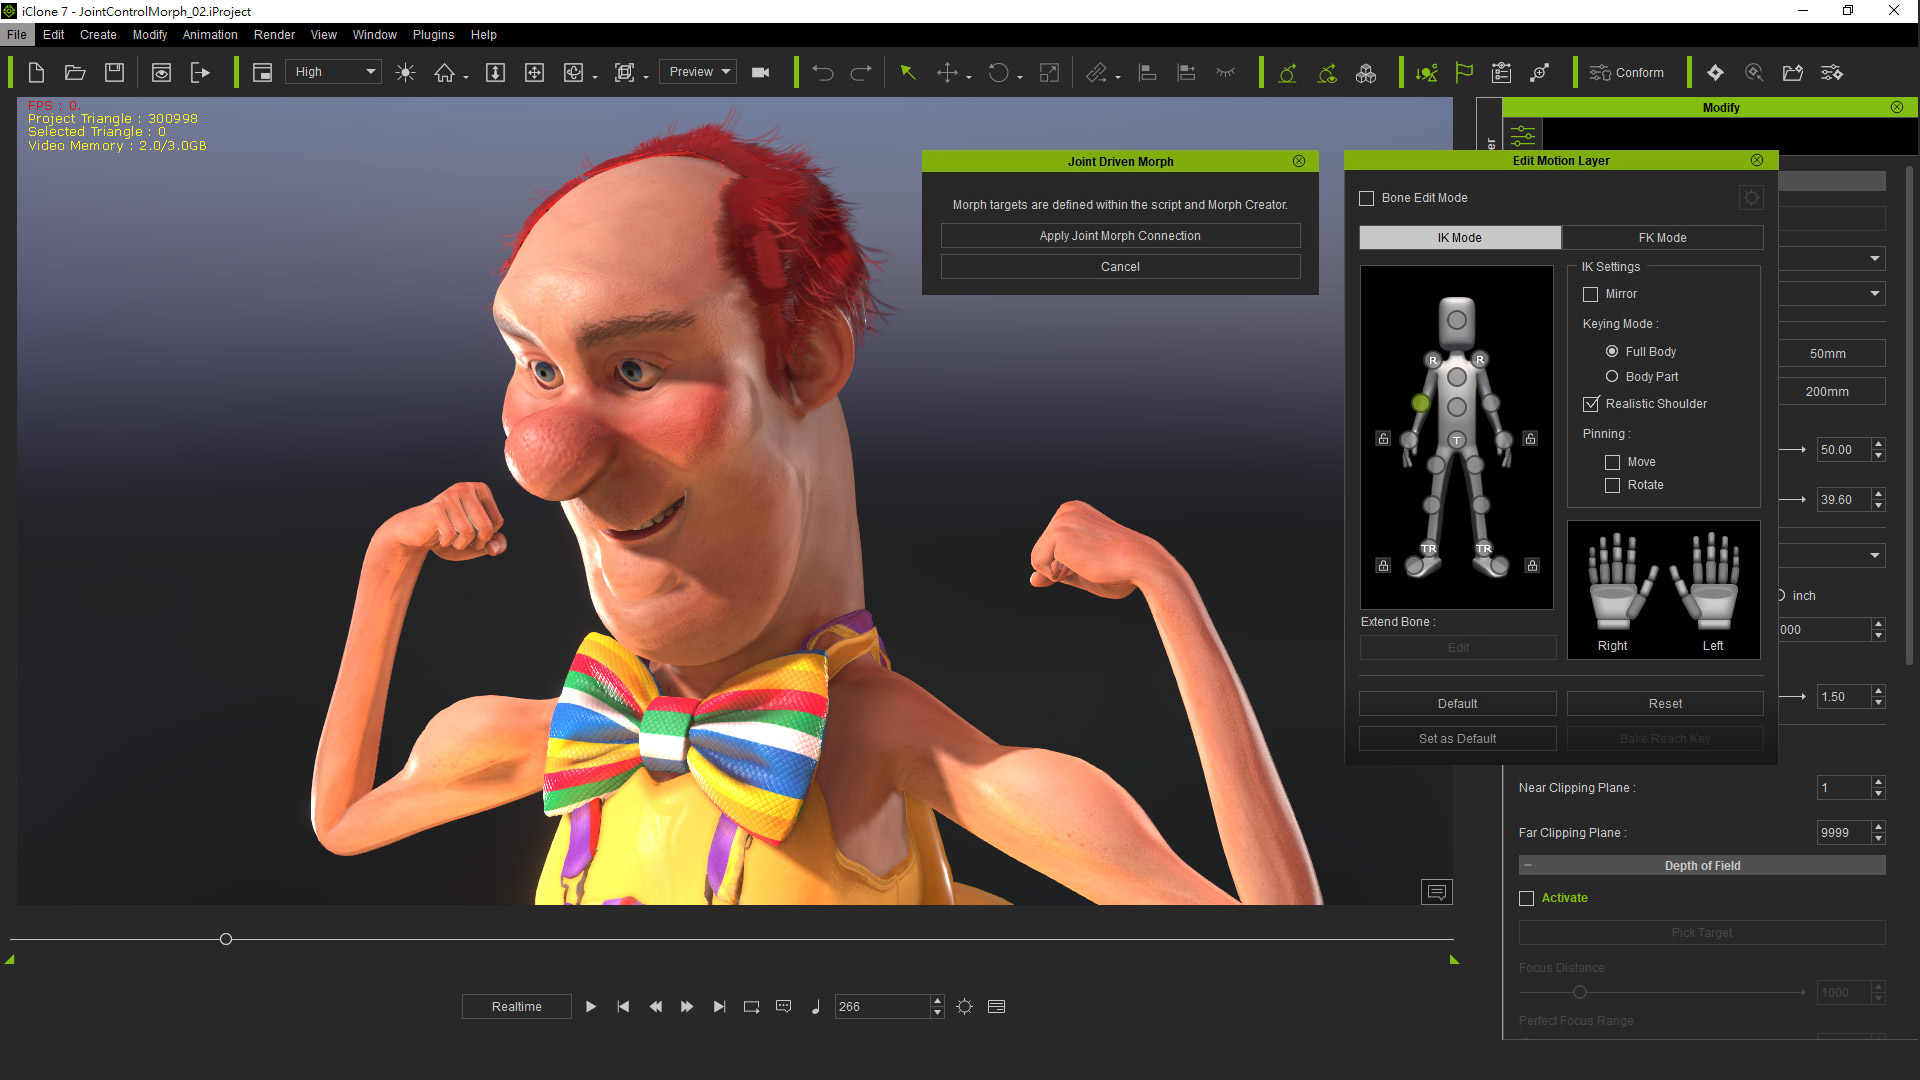Select the Body Part keying mode
Viewport: 1920px width, 1080px height.
[x=1612, y=377]
